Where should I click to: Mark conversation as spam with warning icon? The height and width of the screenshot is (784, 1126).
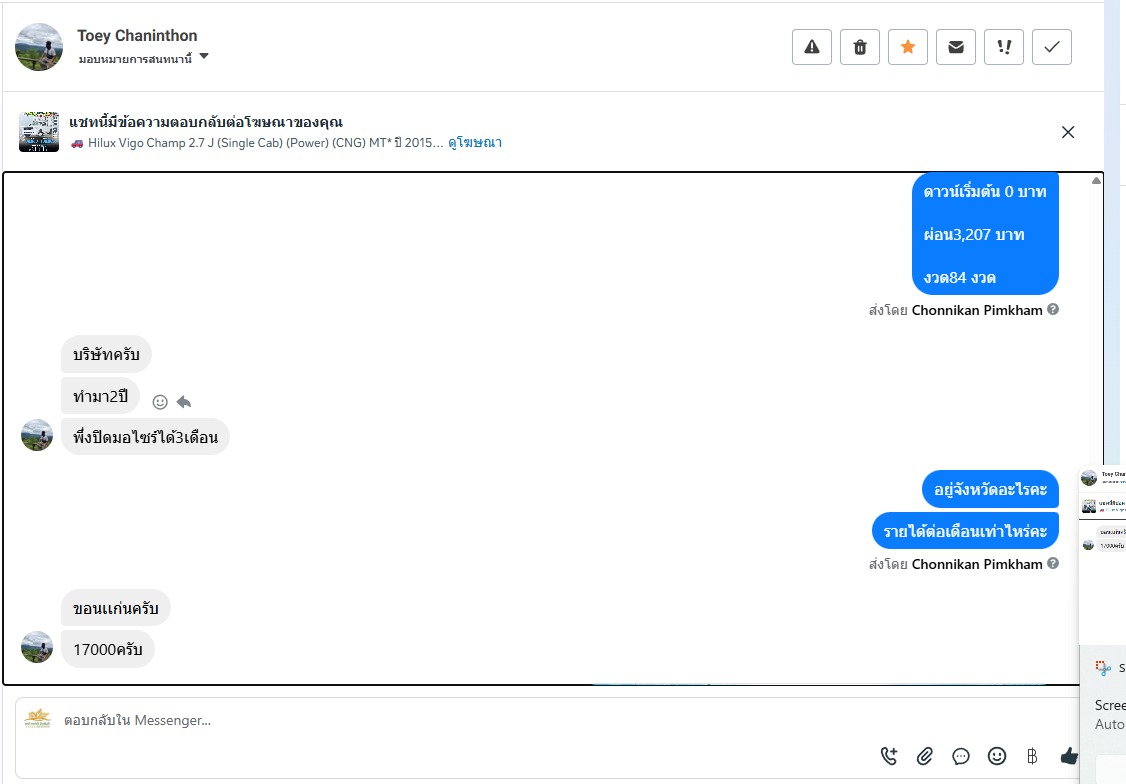click(811, 47)
